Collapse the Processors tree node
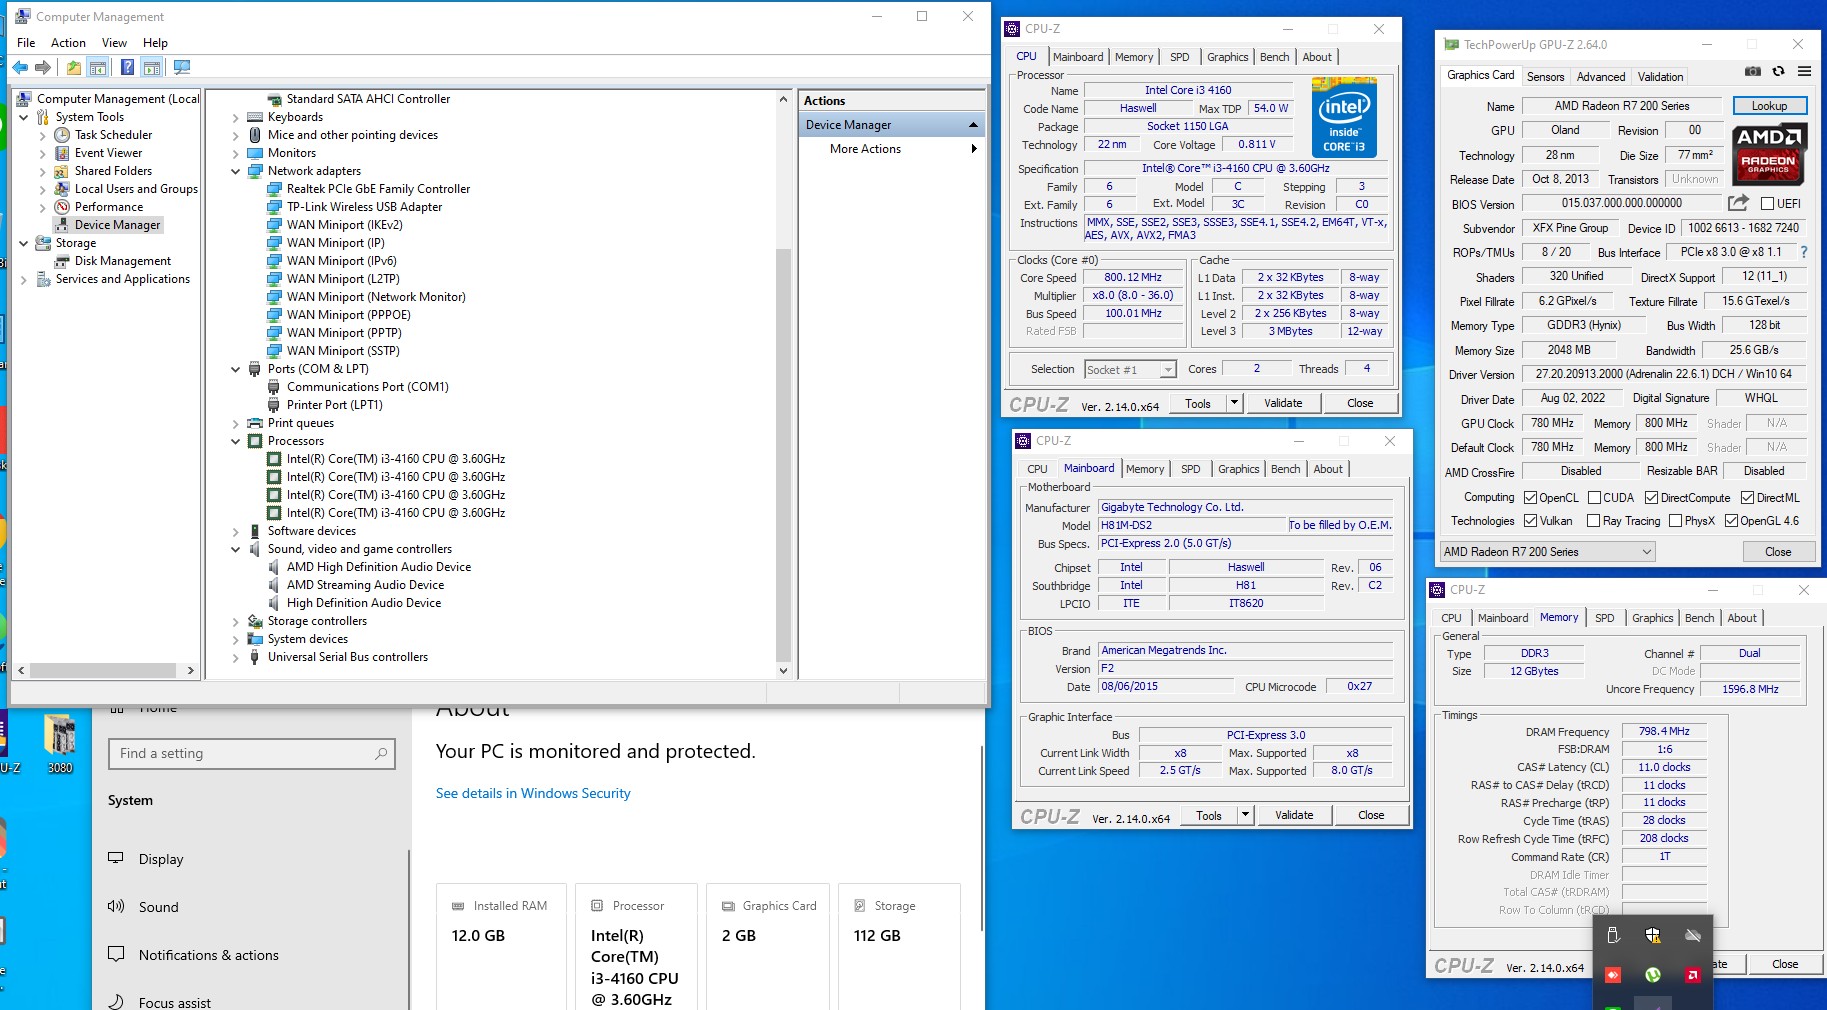Screen dimensions: 1827x1010 236,441
